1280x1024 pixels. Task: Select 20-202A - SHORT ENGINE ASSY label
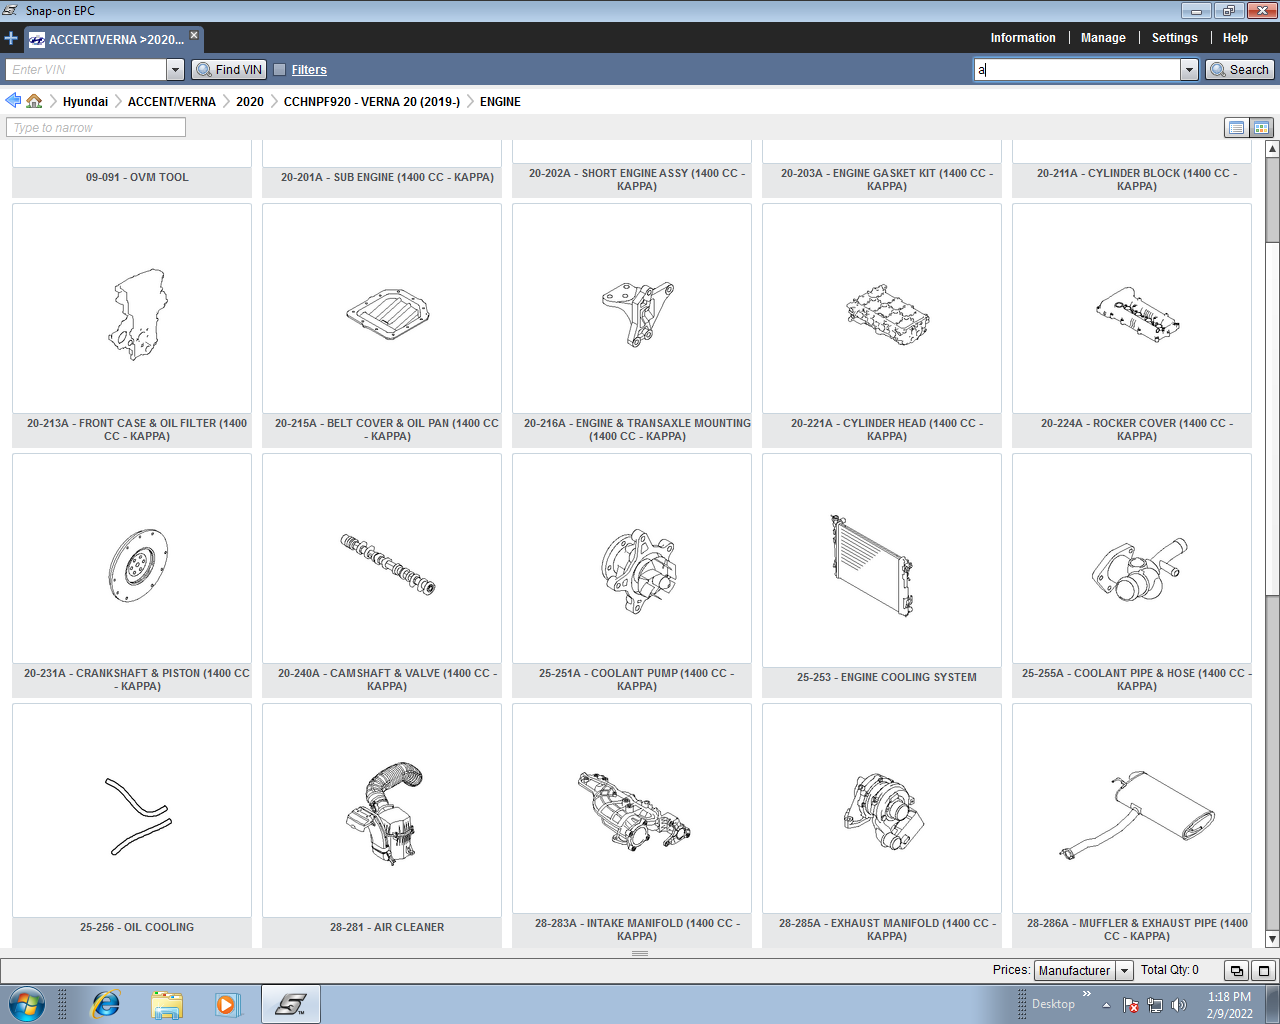[x=637, y=180]
